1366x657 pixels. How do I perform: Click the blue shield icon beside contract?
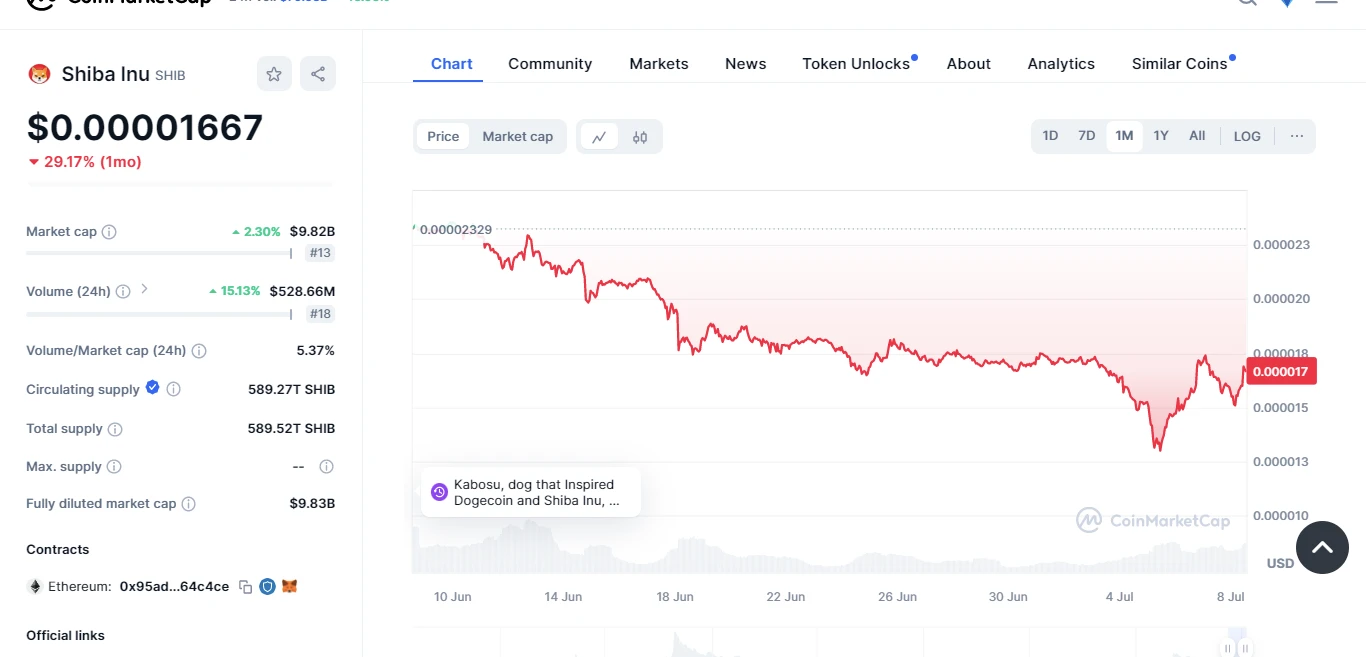tap(267, 586)
